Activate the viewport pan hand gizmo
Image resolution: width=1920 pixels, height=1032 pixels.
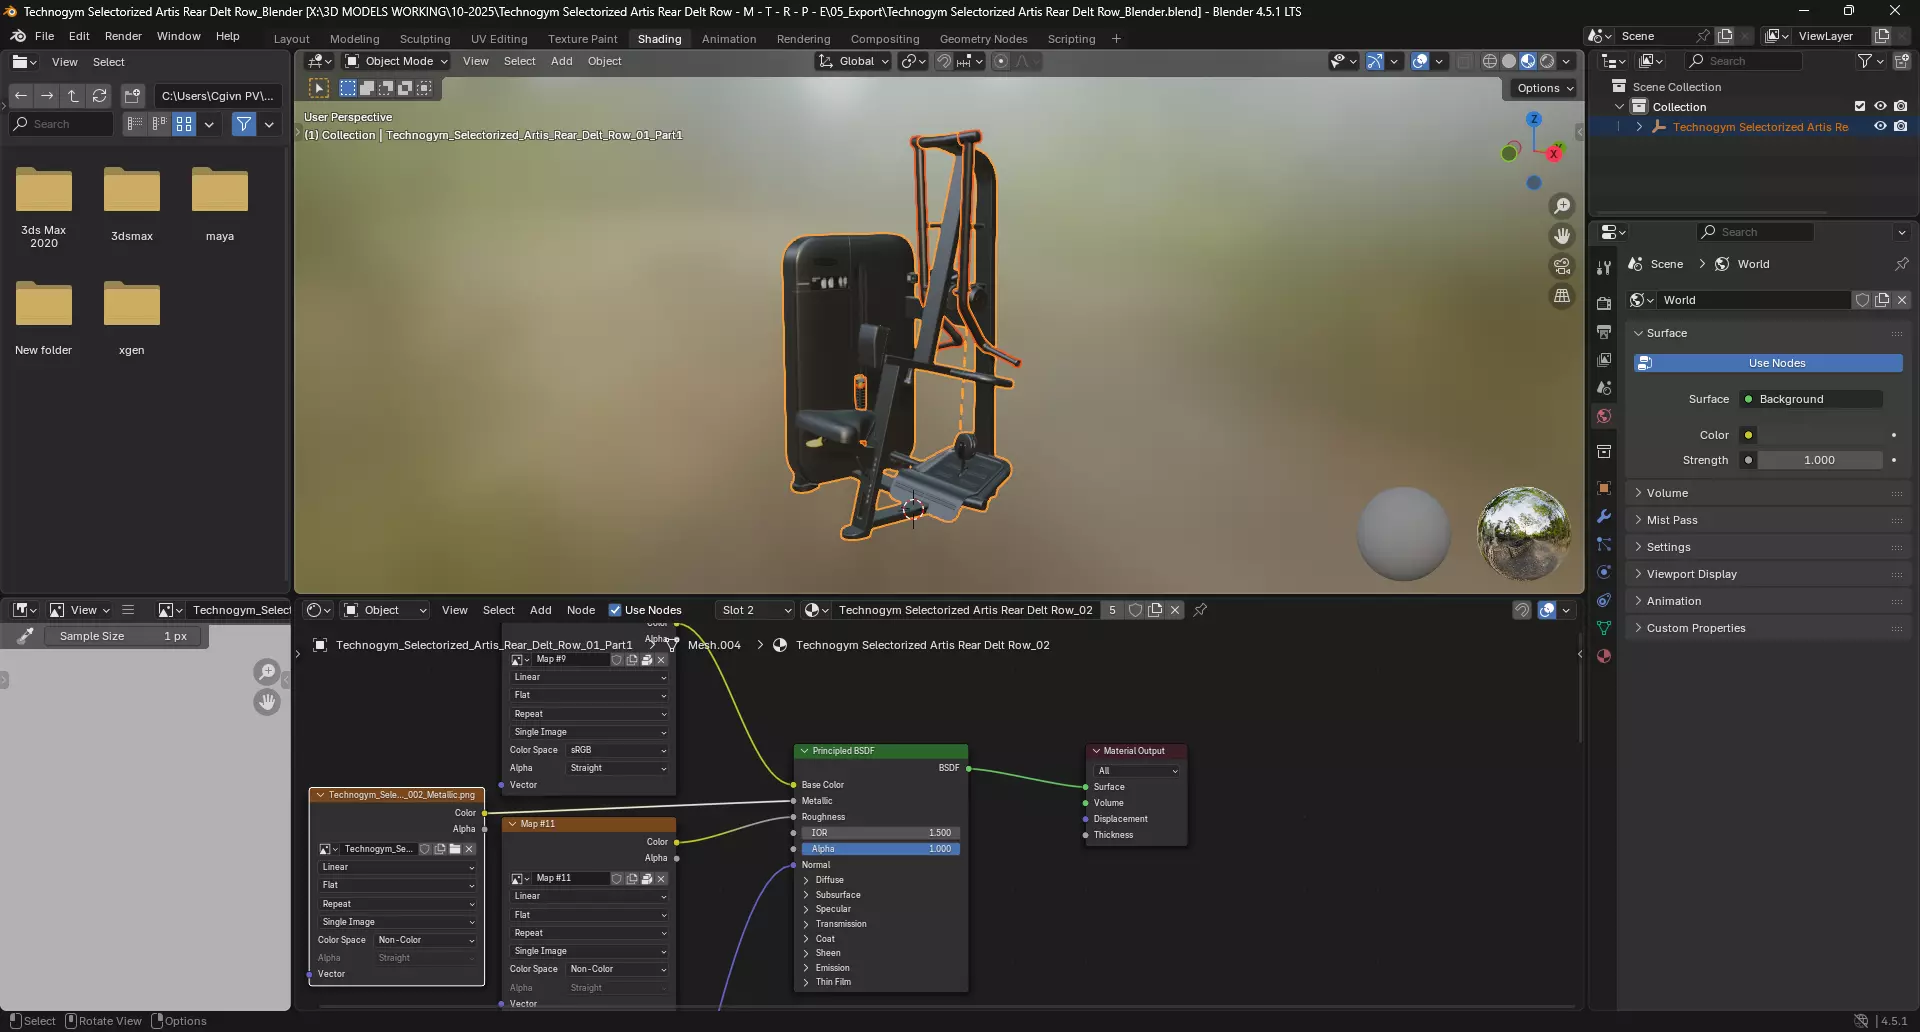1561,236
